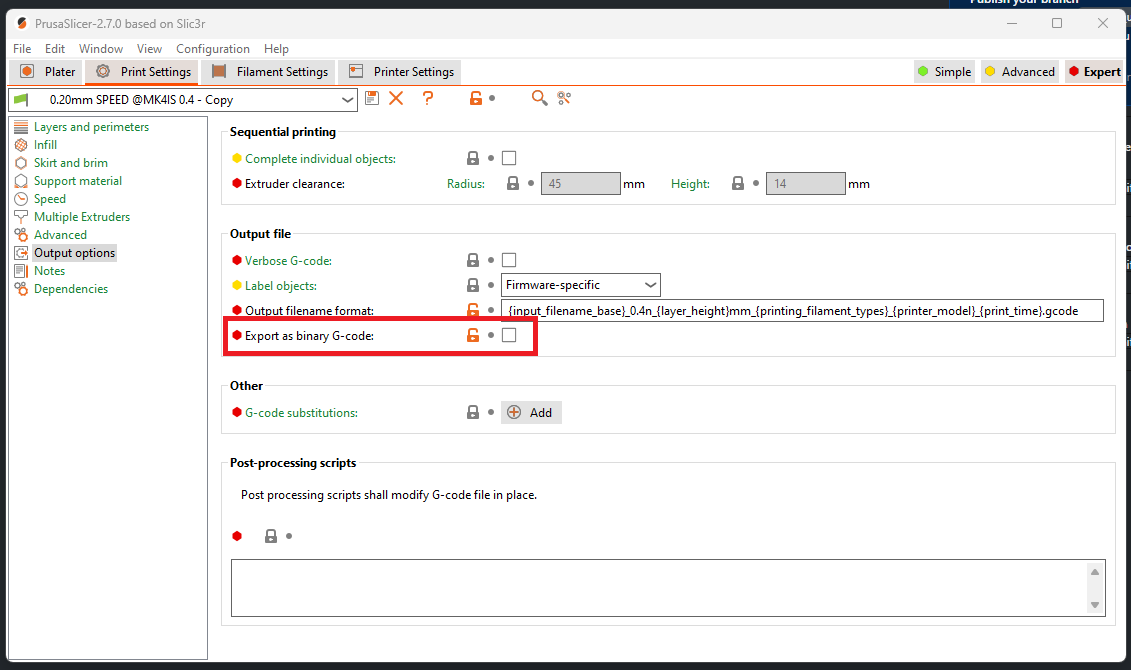Open Label objects Firmware-specific dropdown

(x=581, y=285)
